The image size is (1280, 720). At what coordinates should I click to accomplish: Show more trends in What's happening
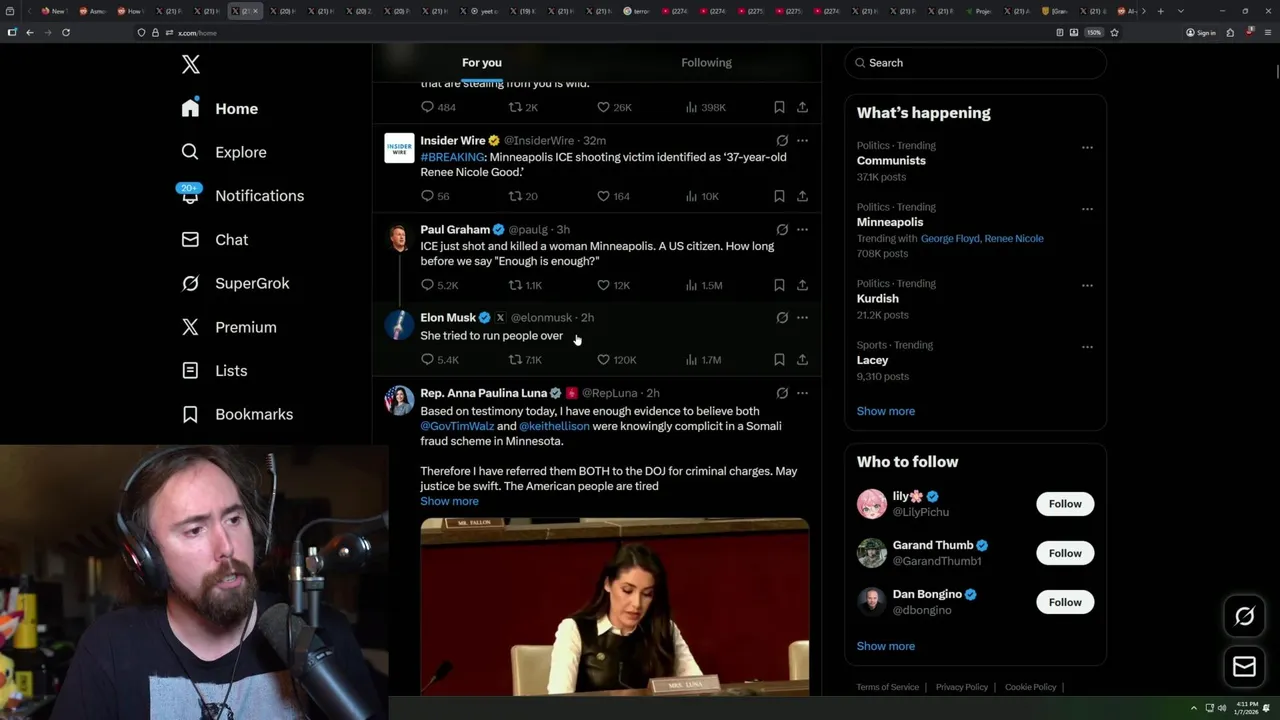pos(885,411)
